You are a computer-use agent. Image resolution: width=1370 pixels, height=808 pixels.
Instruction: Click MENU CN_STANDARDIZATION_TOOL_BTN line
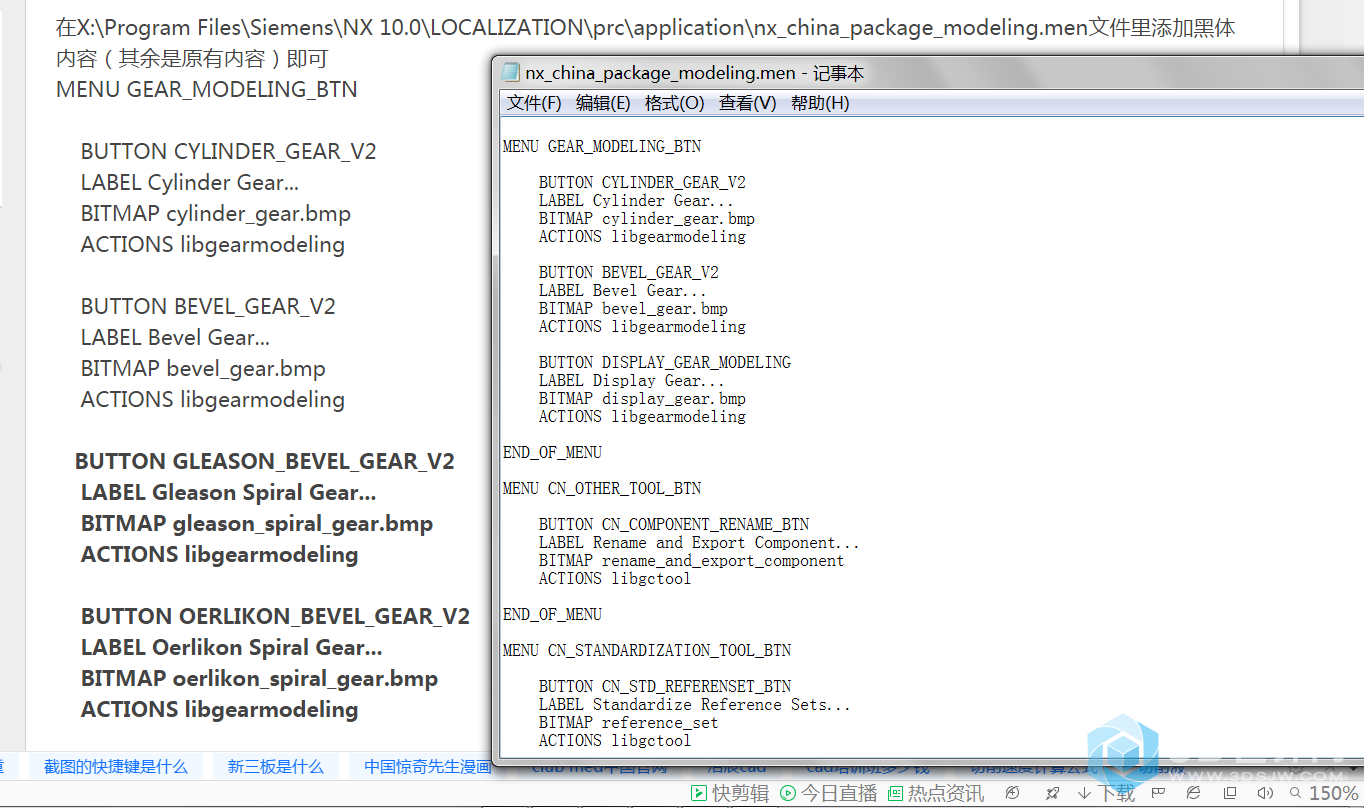click(x=647, y=650)
